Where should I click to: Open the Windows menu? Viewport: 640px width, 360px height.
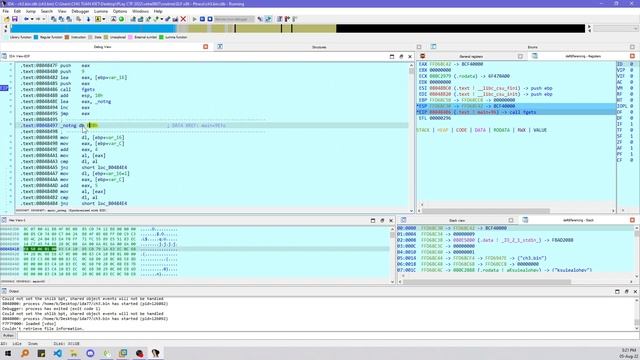coord(140,11)
